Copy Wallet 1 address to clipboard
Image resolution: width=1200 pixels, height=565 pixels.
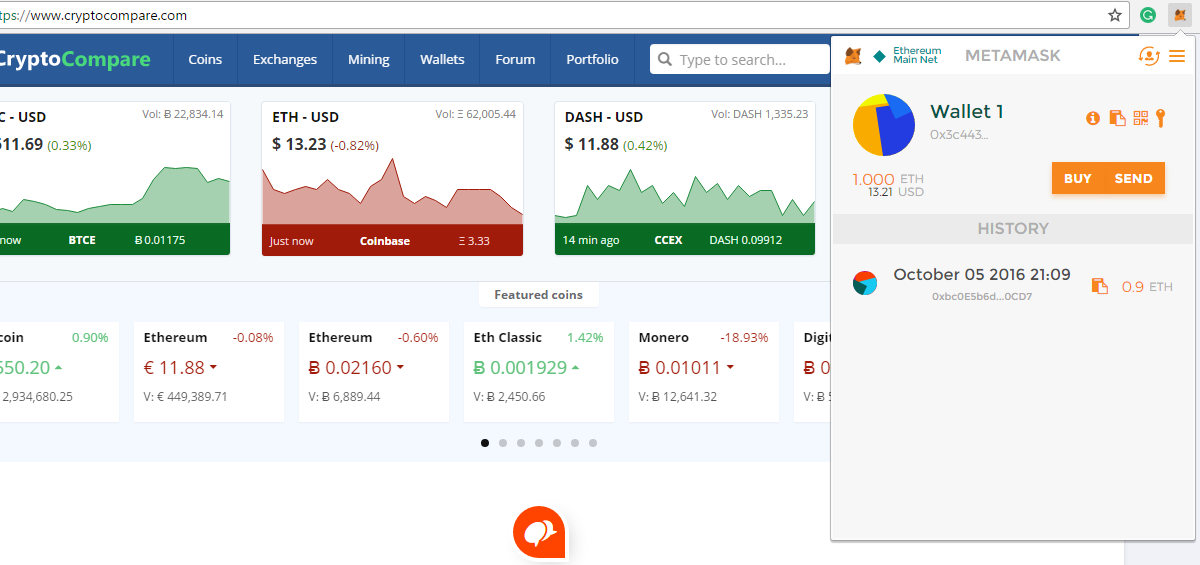click(1117, 118)
